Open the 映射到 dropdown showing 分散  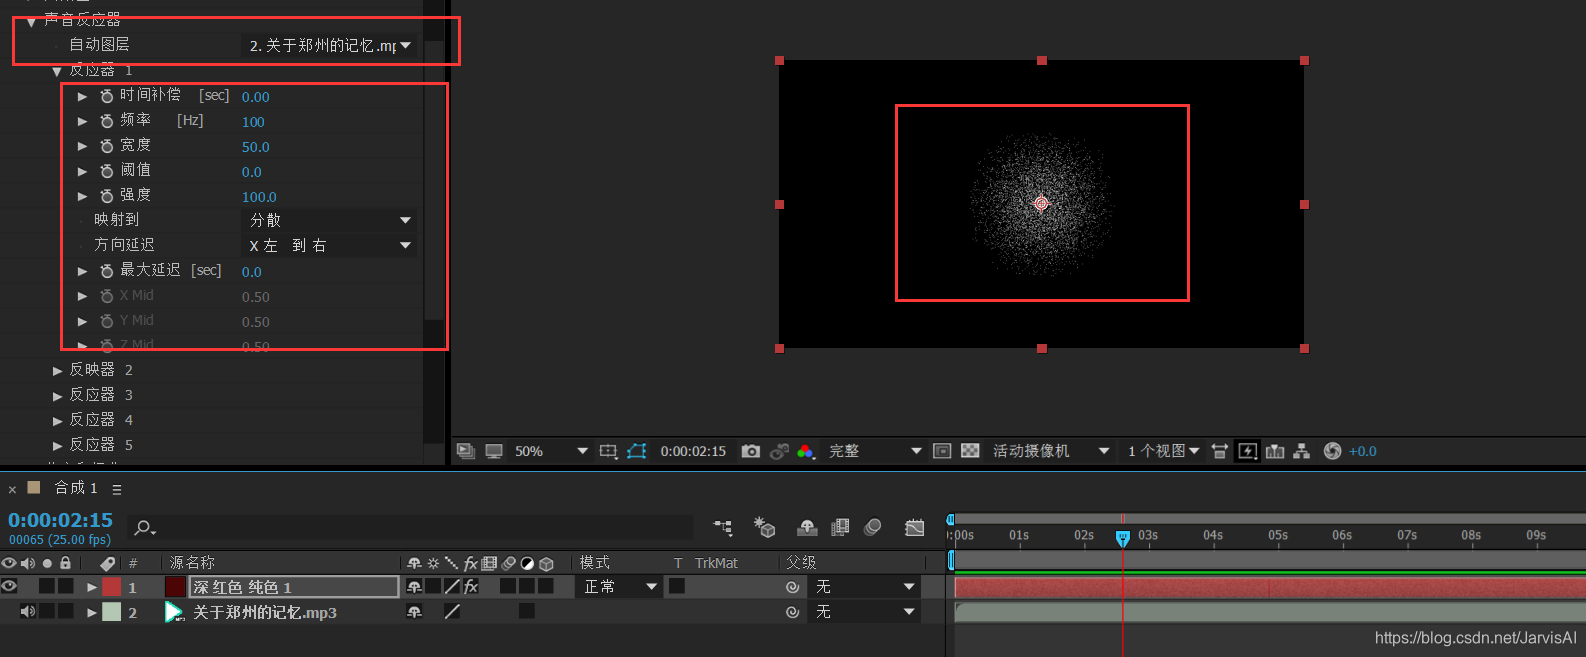tap(330, 220)
